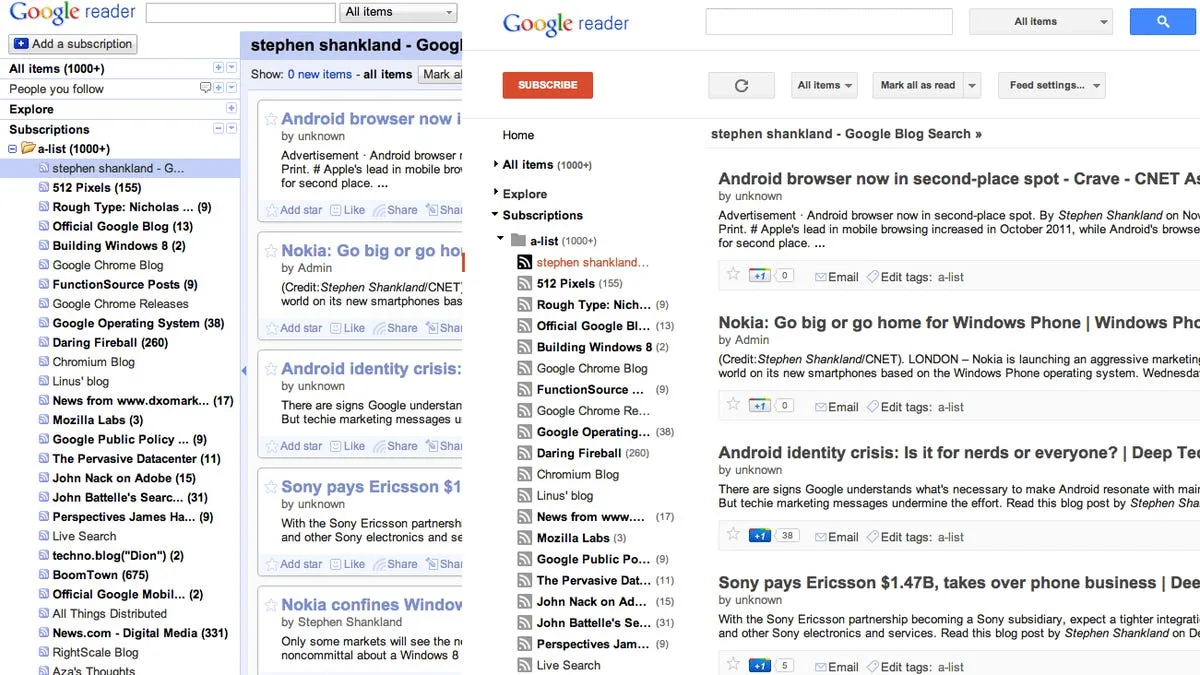Star the old-design Sony pays Ericsson article
1200x675 pixels.
(x=271, y=487)
